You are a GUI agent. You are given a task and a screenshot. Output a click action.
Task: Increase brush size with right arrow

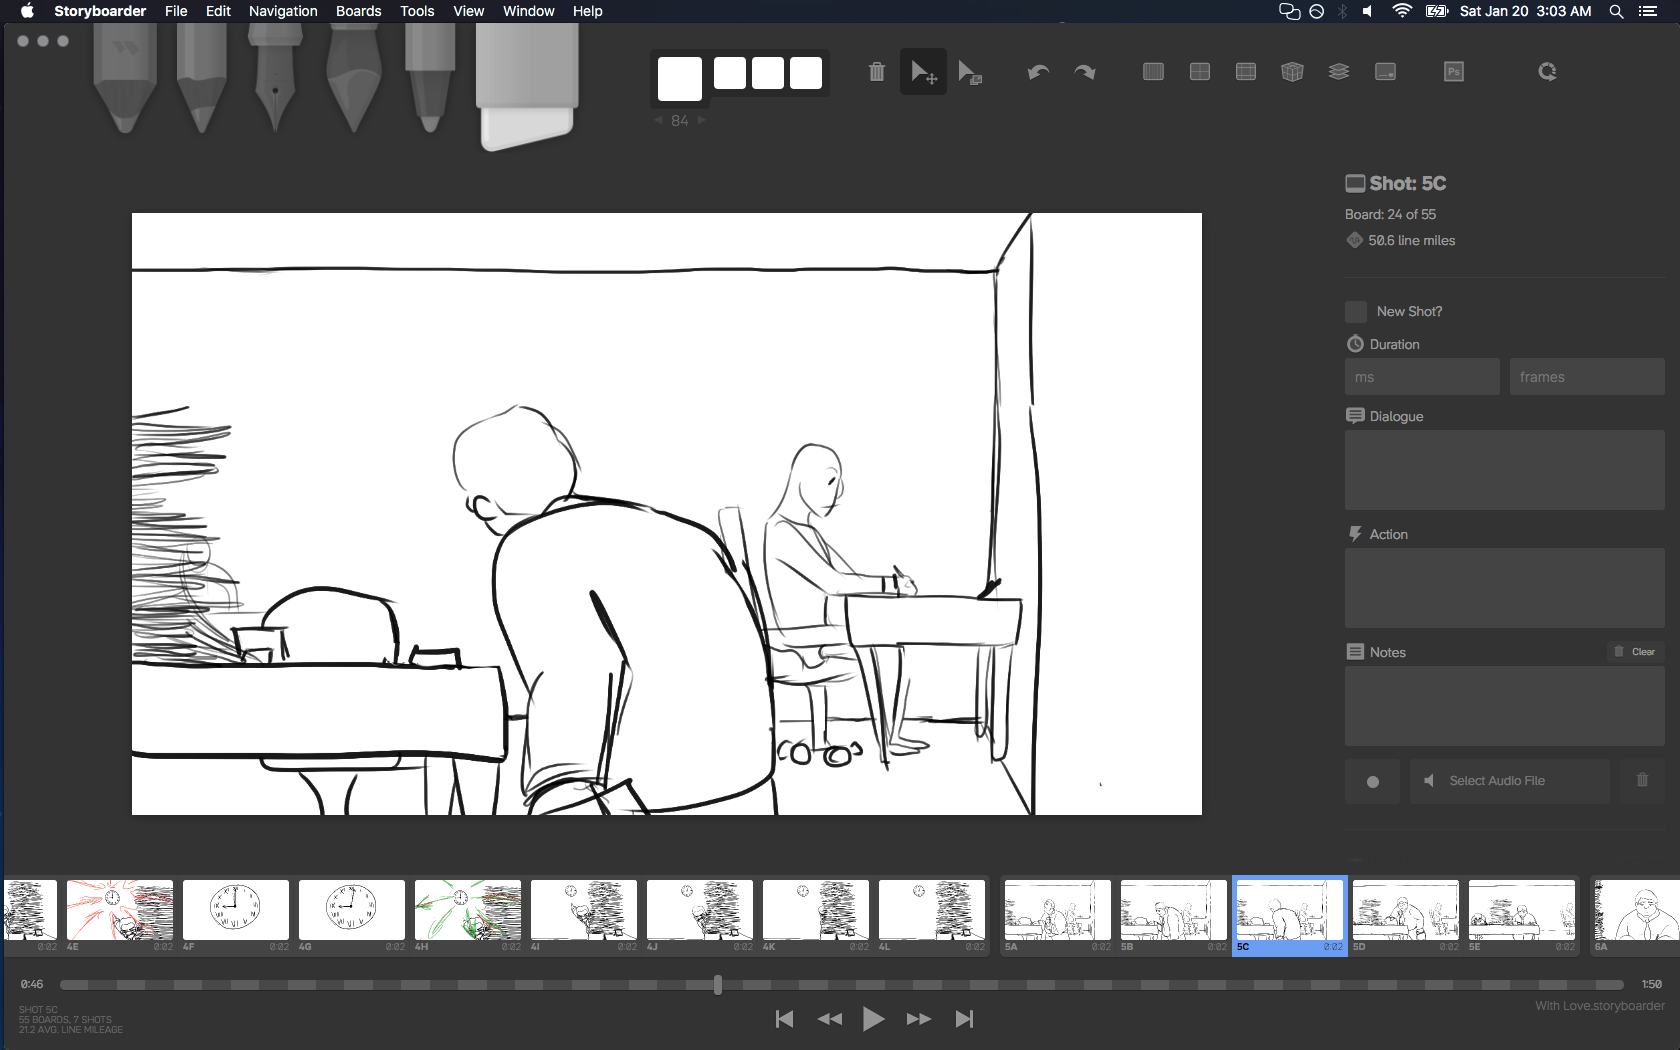point(702,120)
